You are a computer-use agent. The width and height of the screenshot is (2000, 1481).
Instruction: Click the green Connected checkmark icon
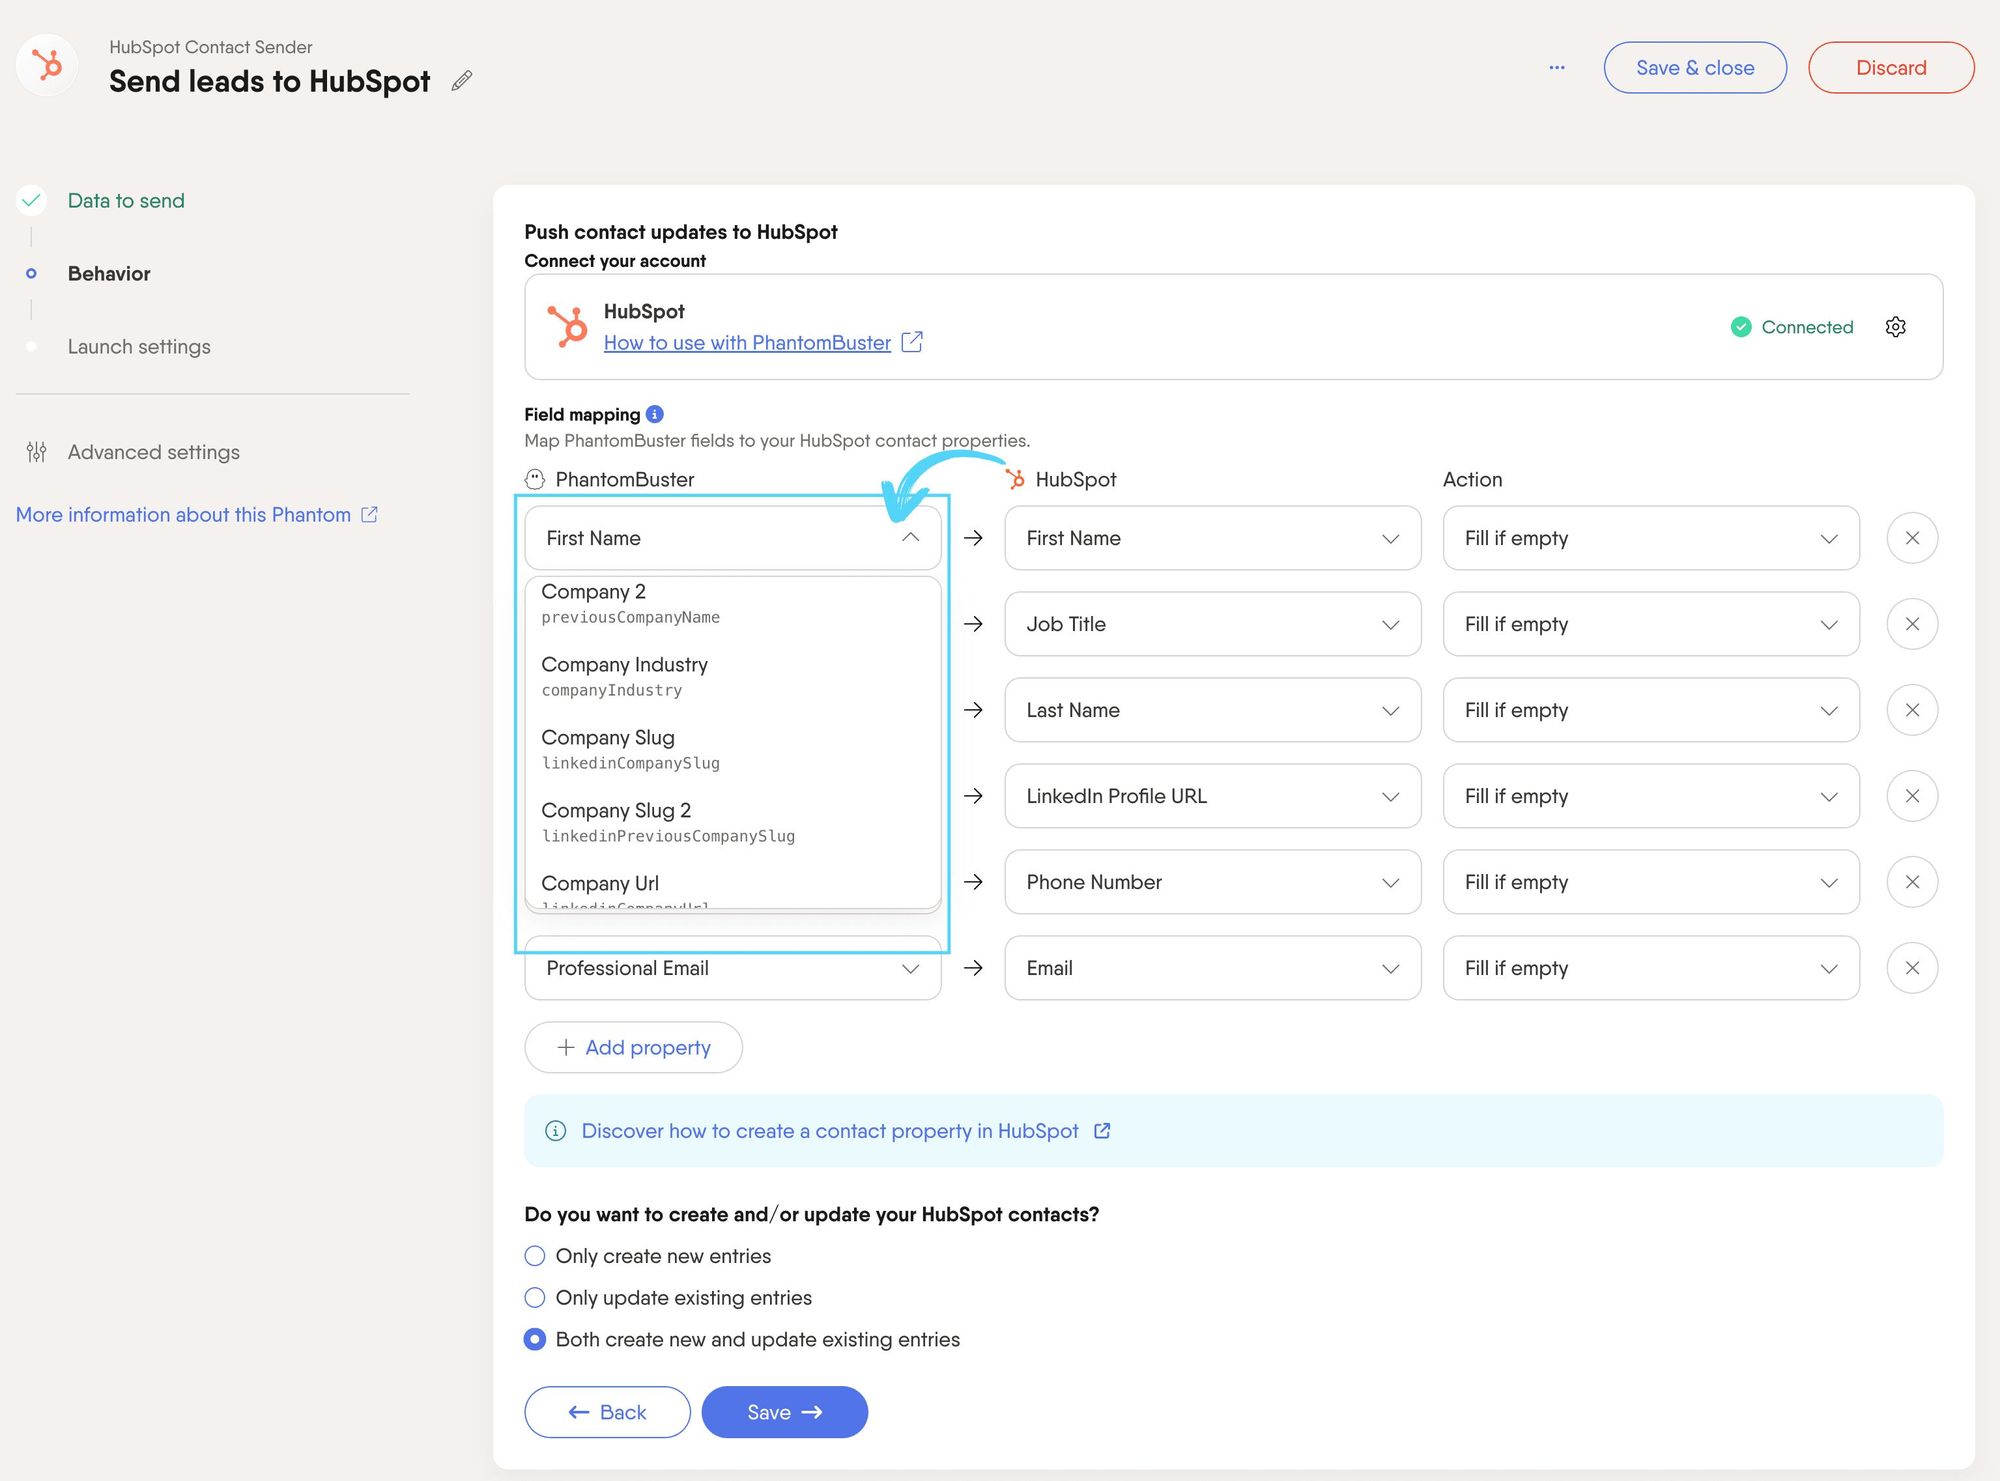(1741, 327)
